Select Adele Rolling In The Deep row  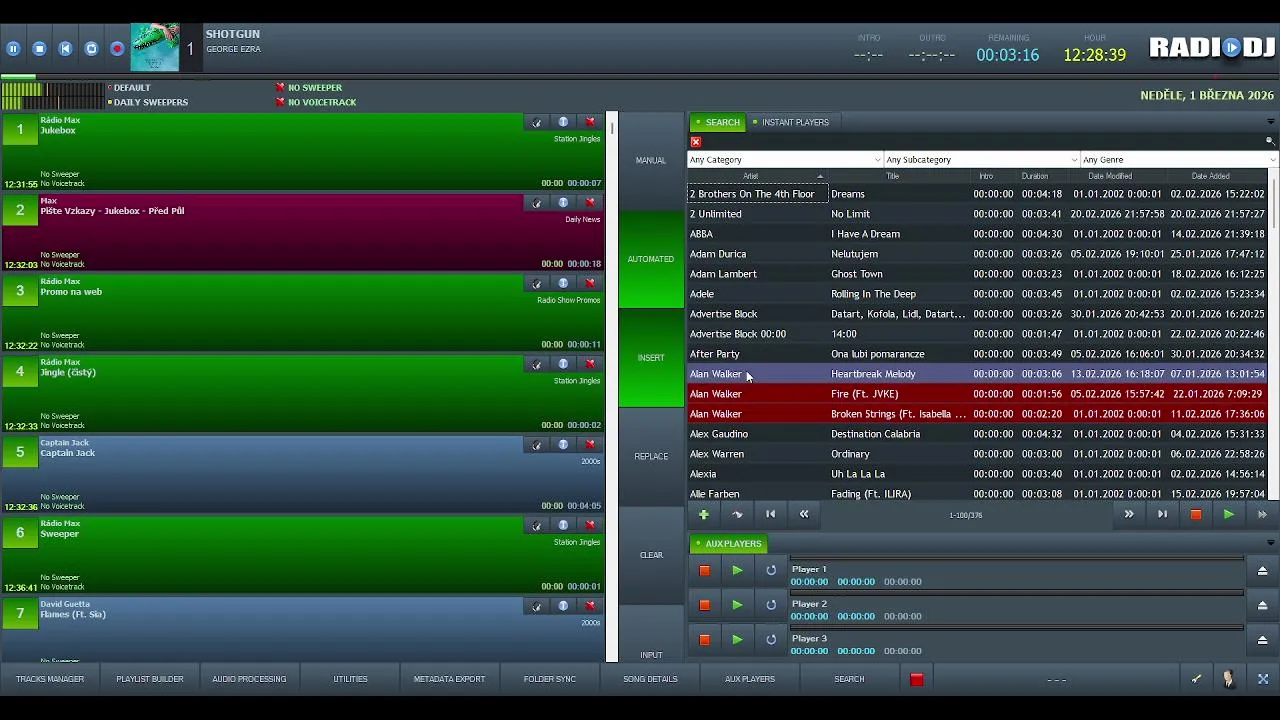(977, 294)
